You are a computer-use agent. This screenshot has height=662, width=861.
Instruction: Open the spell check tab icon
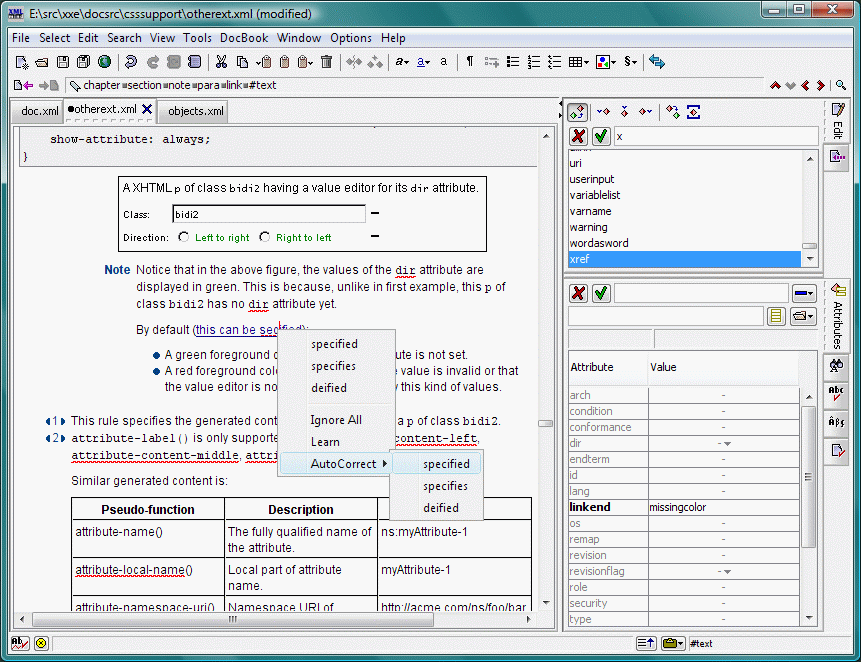[837, 395]
